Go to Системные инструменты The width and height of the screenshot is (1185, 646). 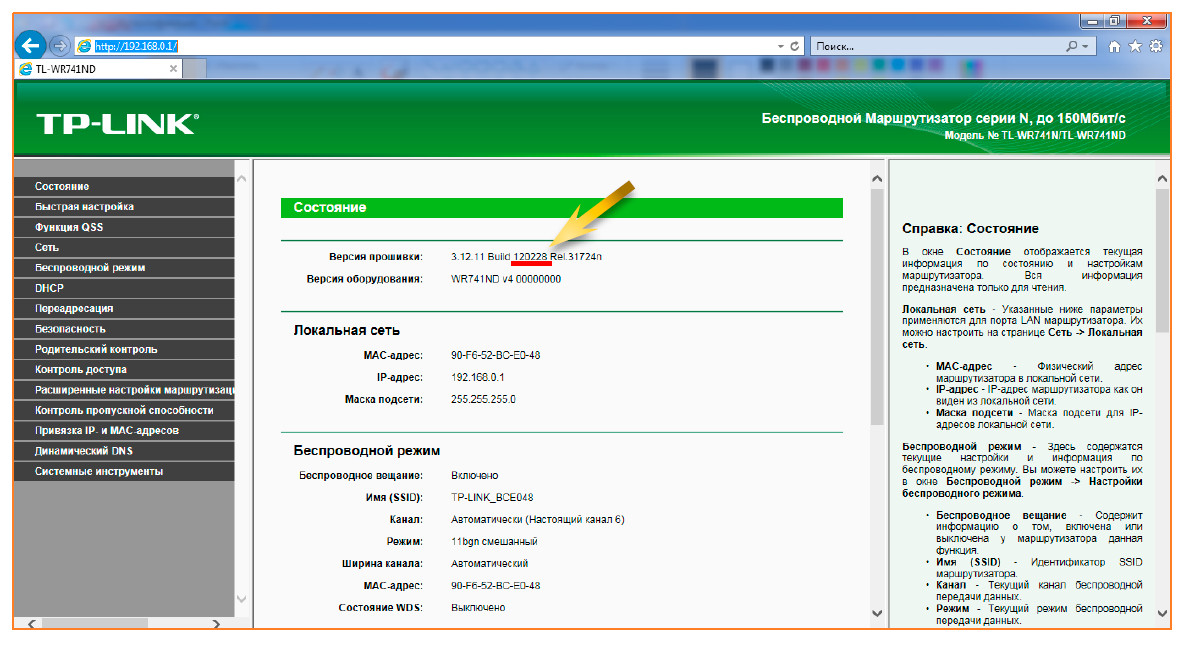(99, 471)
